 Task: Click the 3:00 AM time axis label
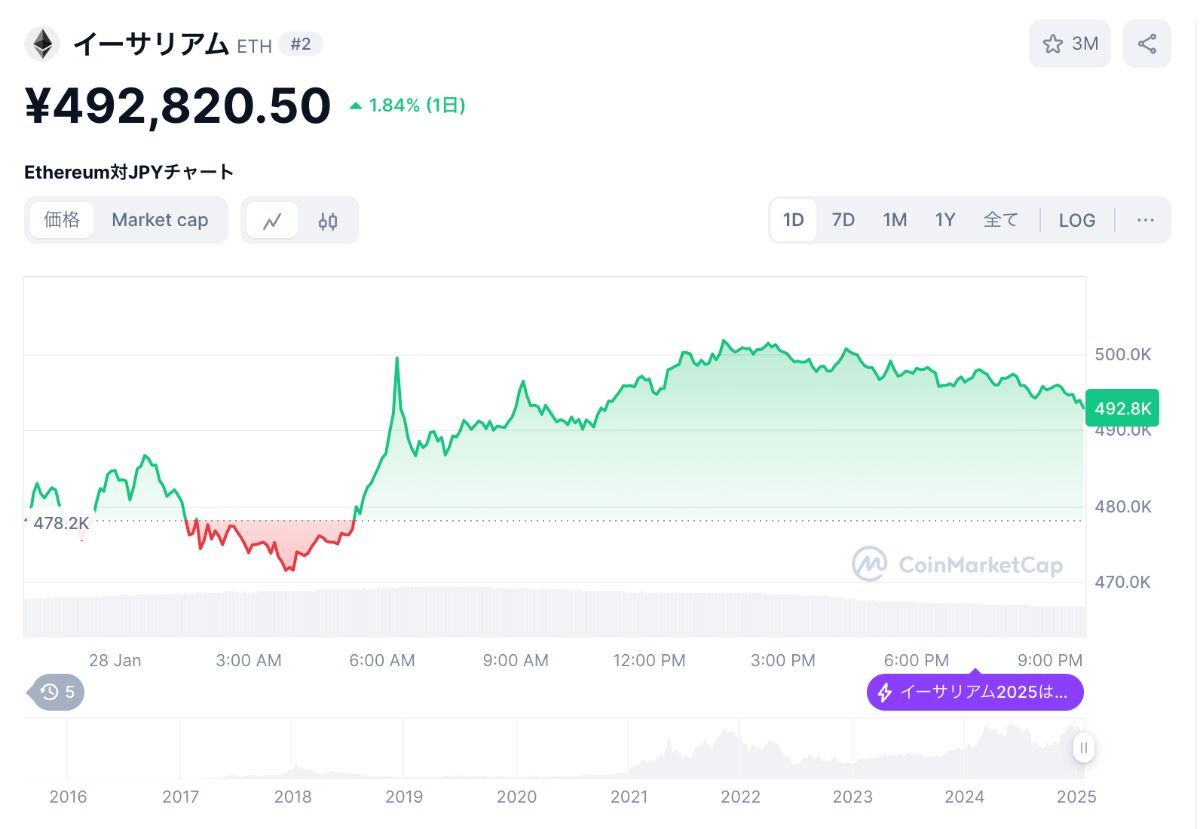click(249, 660)
